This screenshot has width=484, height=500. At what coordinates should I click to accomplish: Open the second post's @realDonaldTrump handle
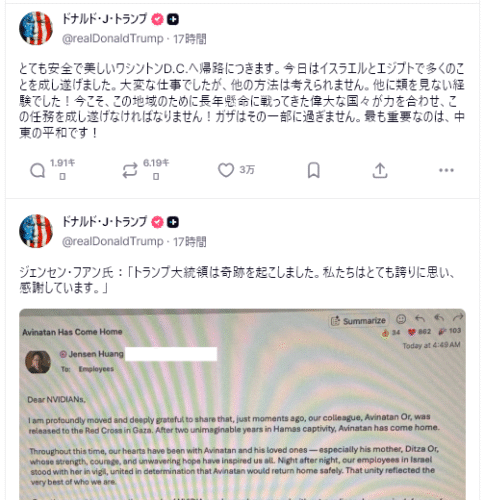click(x=113, y=241)
